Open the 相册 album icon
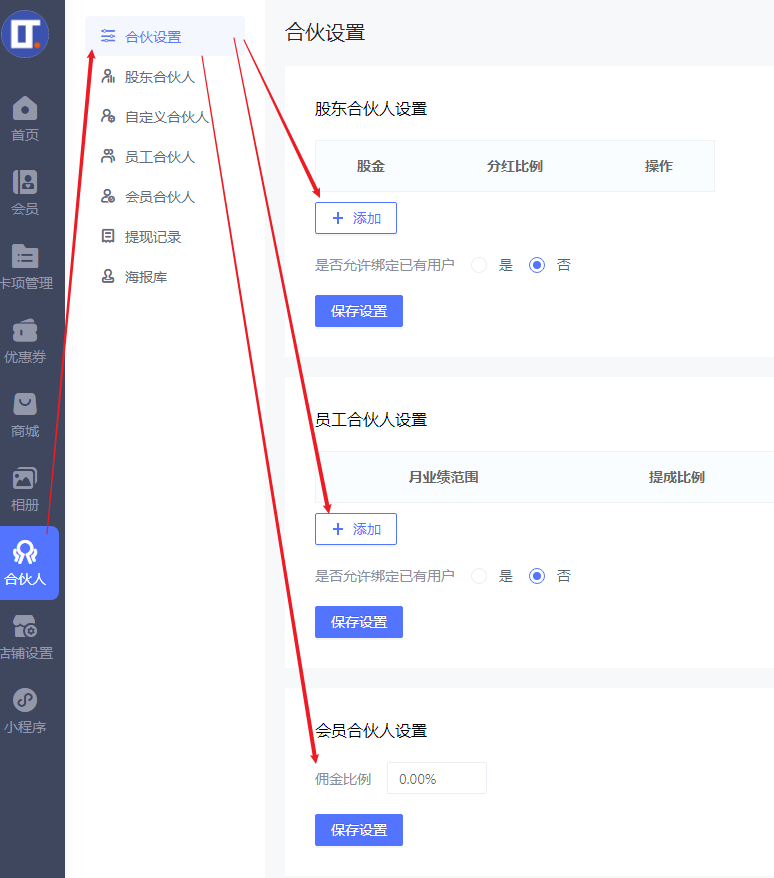 click(x=25, y=479)
